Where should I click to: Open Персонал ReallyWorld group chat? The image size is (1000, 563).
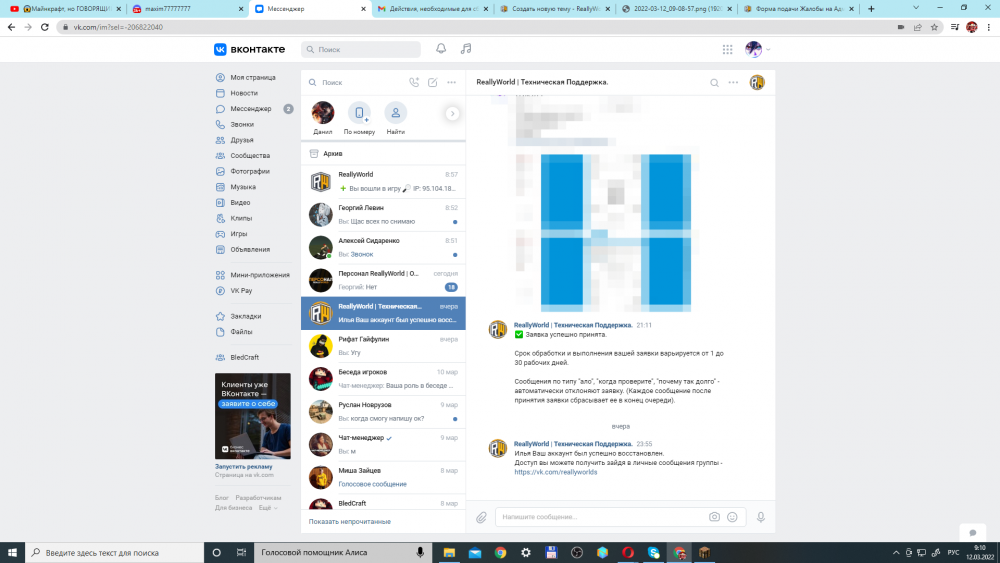point(383,281)
